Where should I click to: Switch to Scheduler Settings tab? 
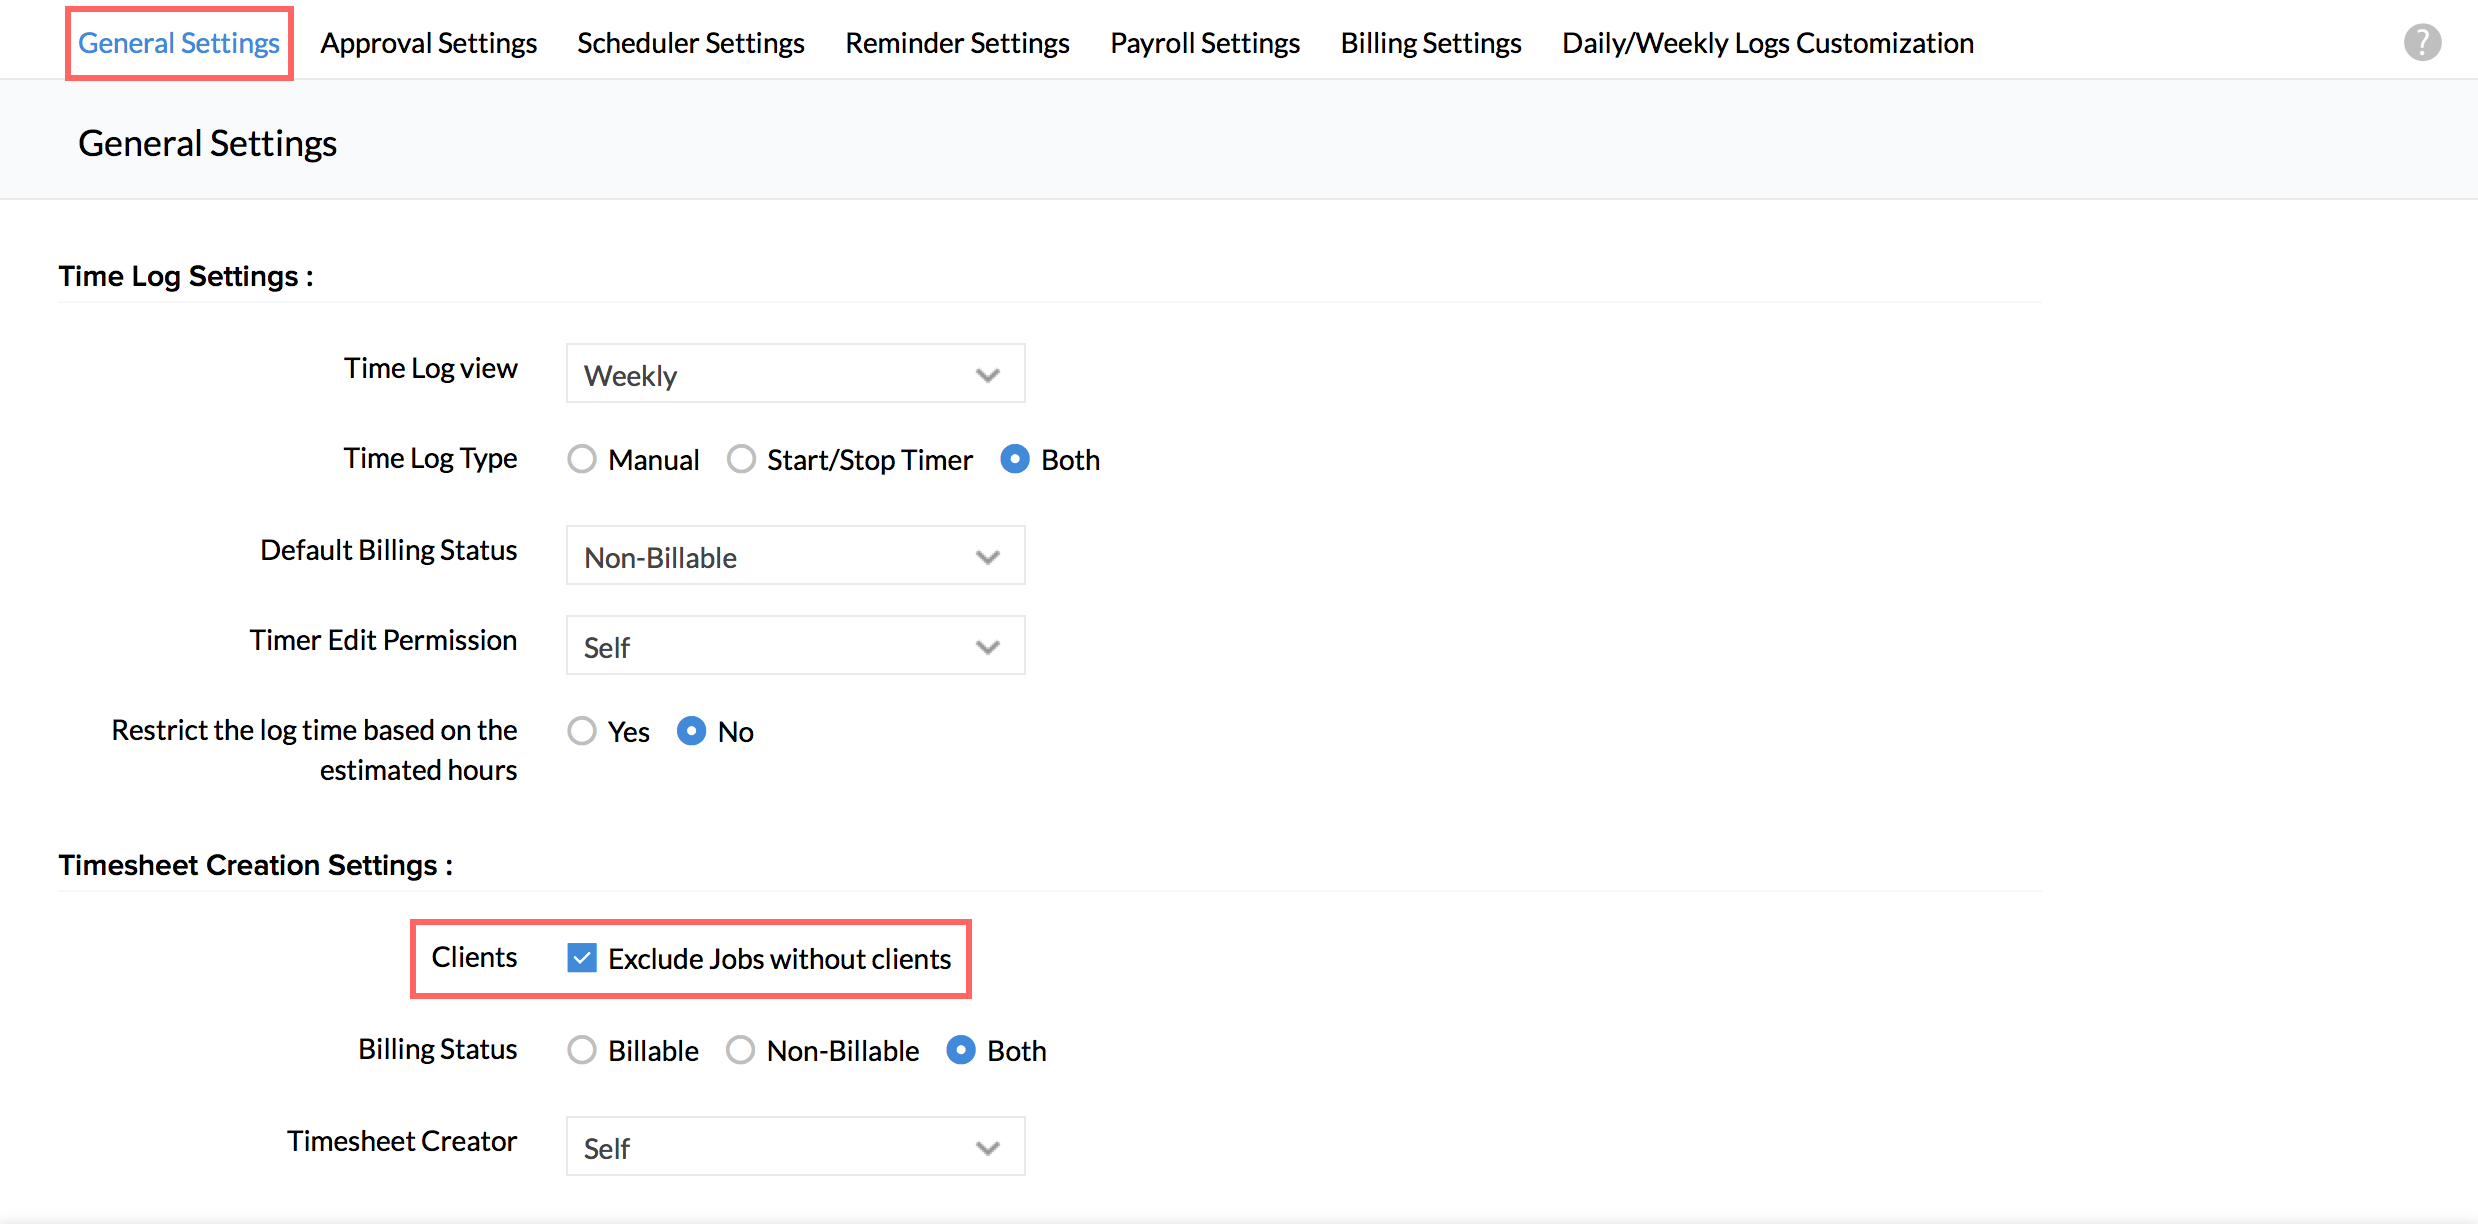[690, 43]
